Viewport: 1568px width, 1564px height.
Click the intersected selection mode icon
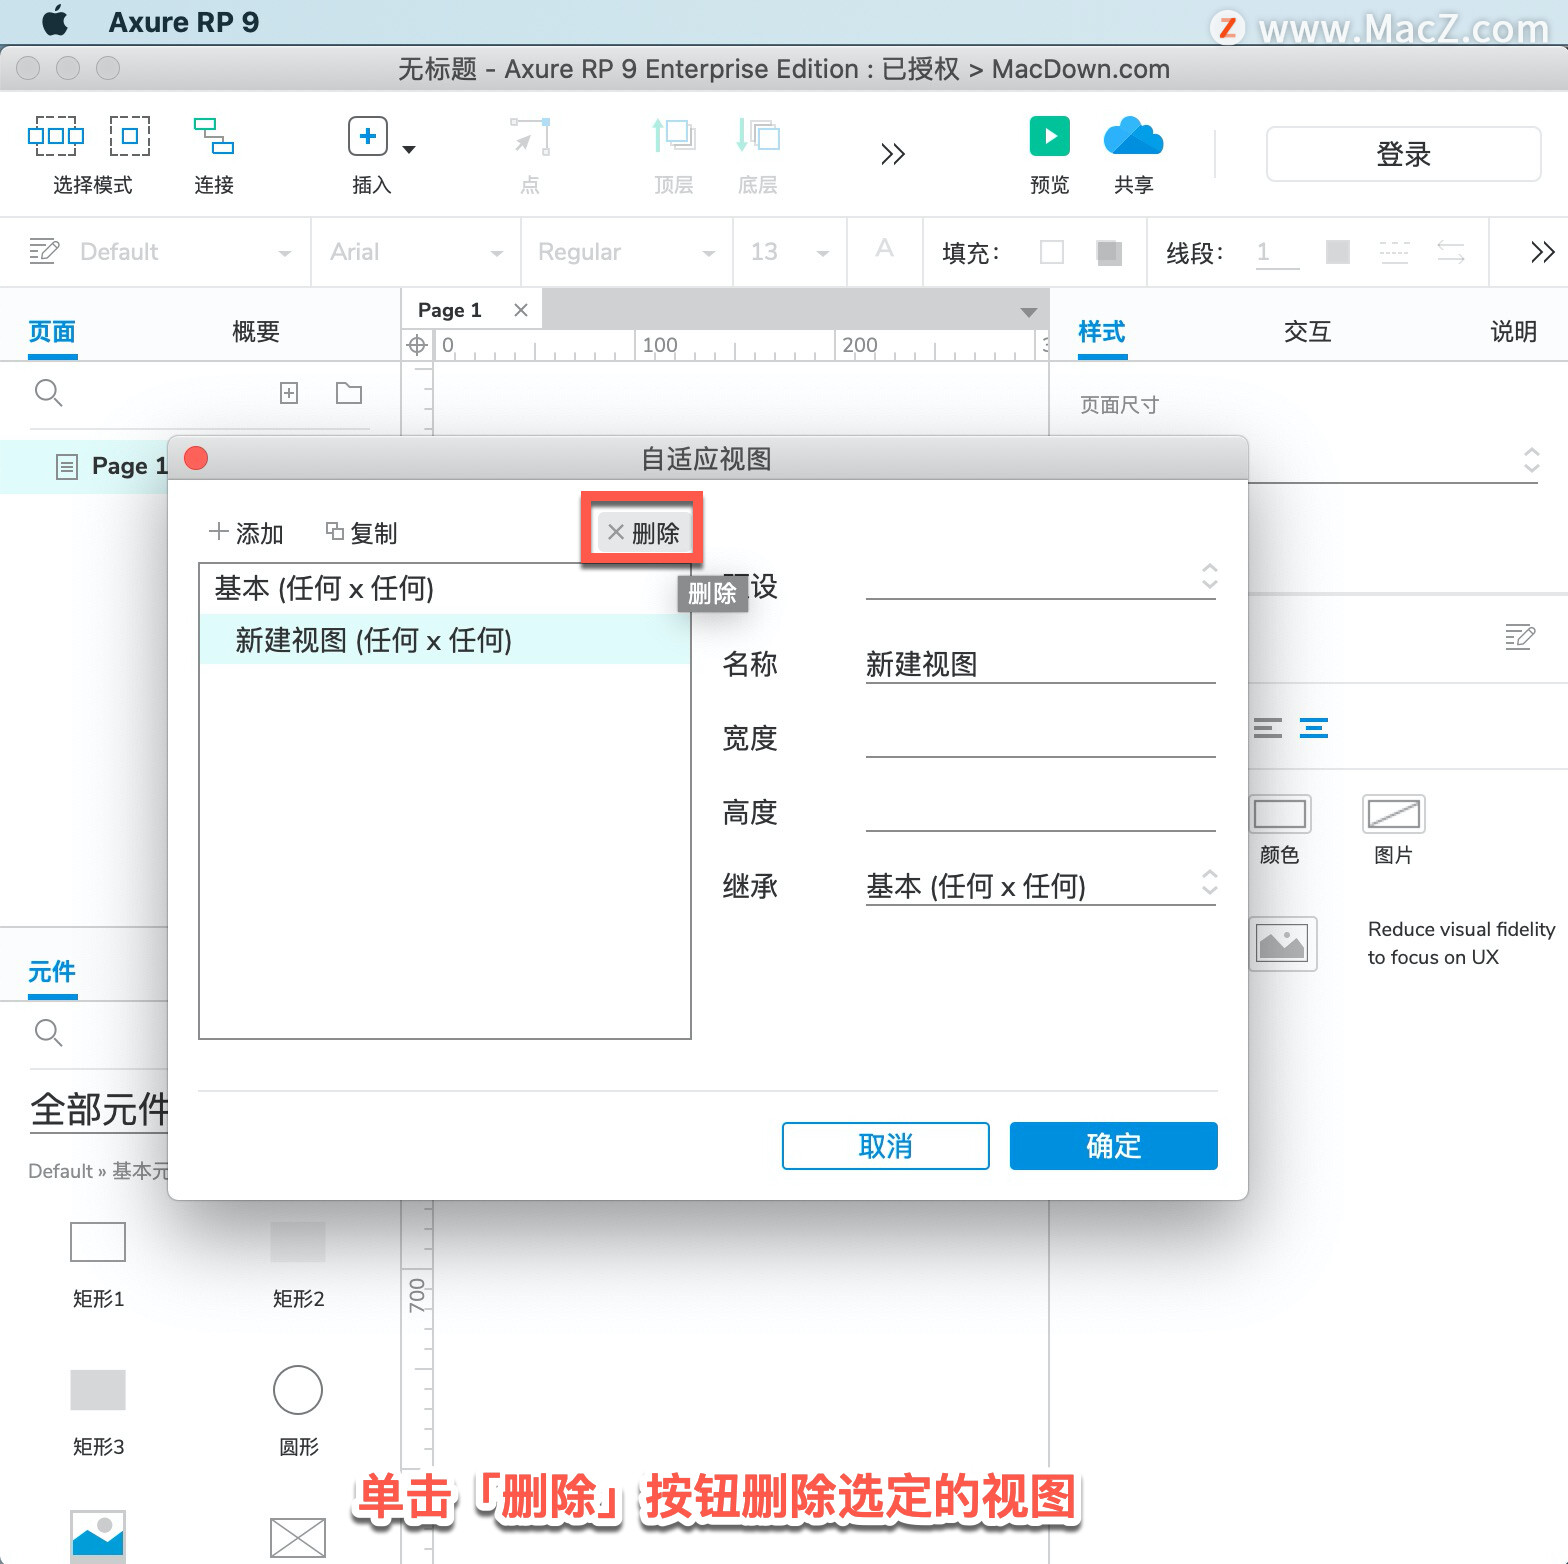coord(56,136)
